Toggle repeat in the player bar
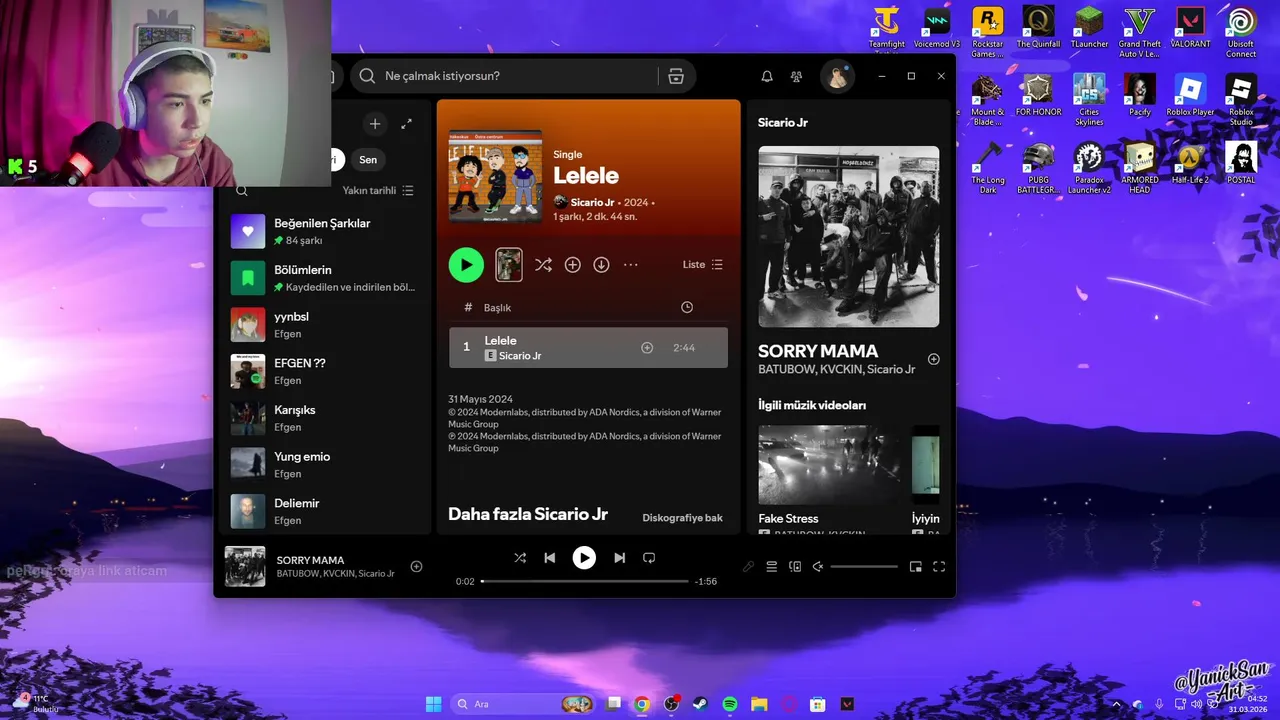Viewport: 1280px width, 720px height. click(x=649, y=558)
